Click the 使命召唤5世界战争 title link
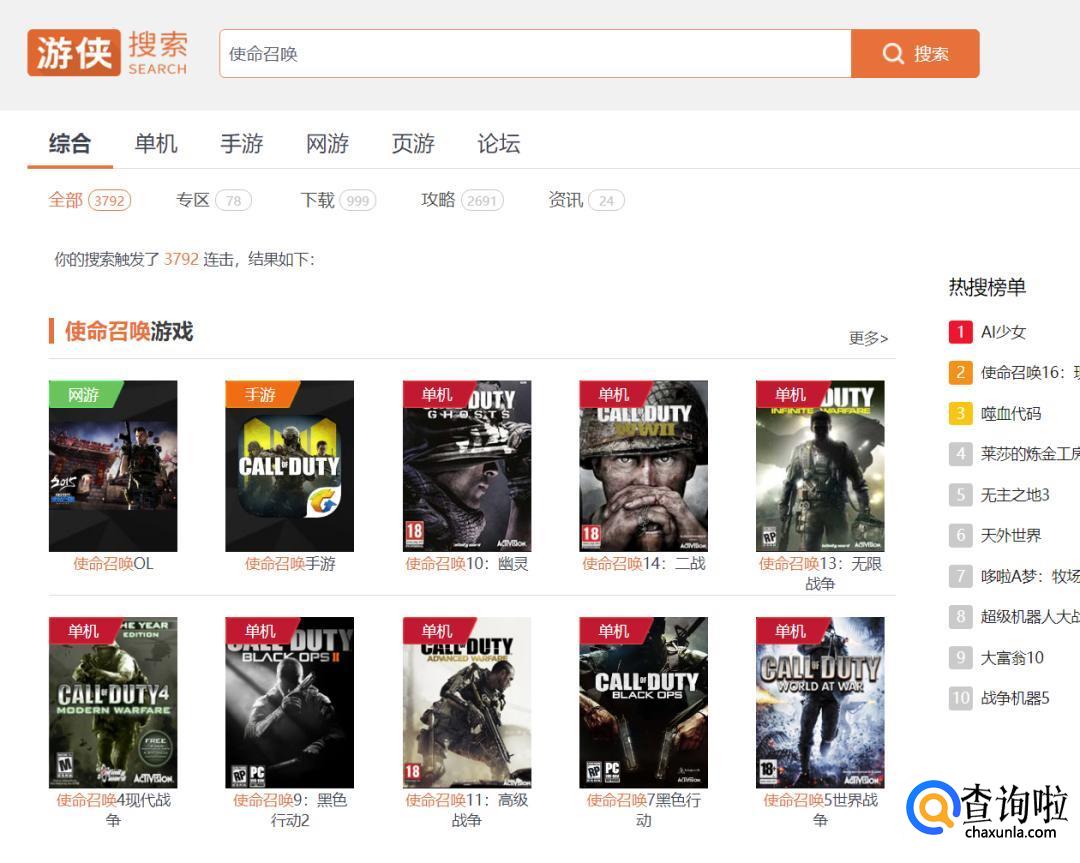 click(820, 809)
